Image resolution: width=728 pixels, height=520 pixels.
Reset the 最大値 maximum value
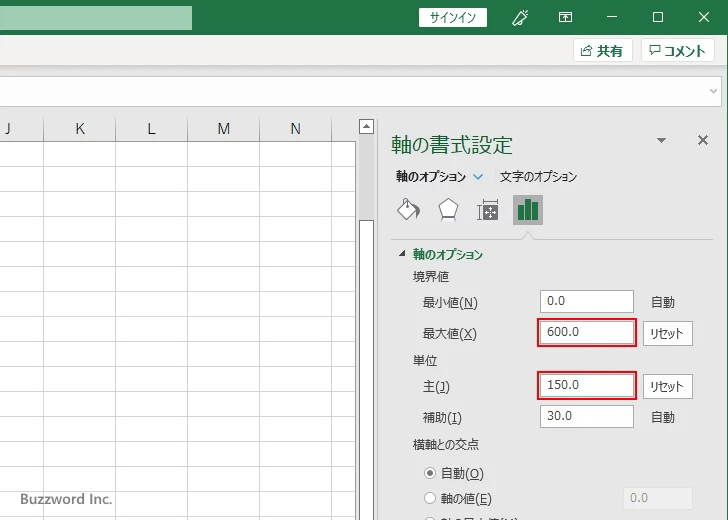[668, 333]
